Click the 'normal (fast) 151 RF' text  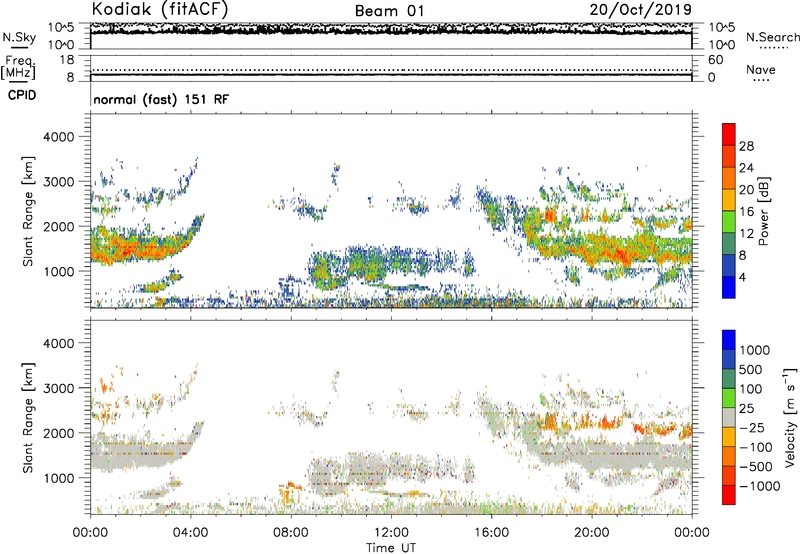click(x=161, y=99)
